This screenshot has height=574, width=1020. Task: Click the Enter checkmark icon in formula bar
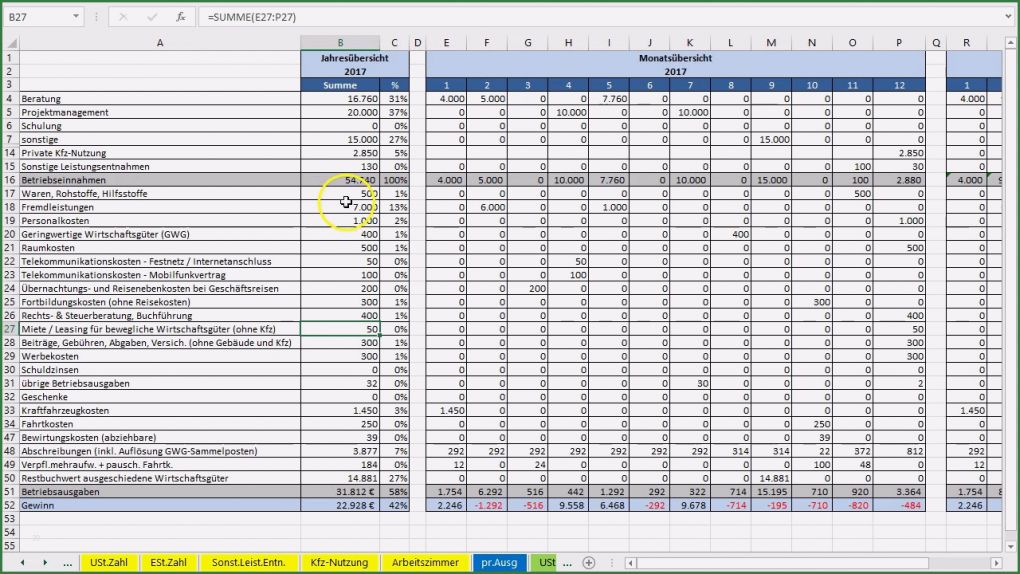(x=150, y=17)
